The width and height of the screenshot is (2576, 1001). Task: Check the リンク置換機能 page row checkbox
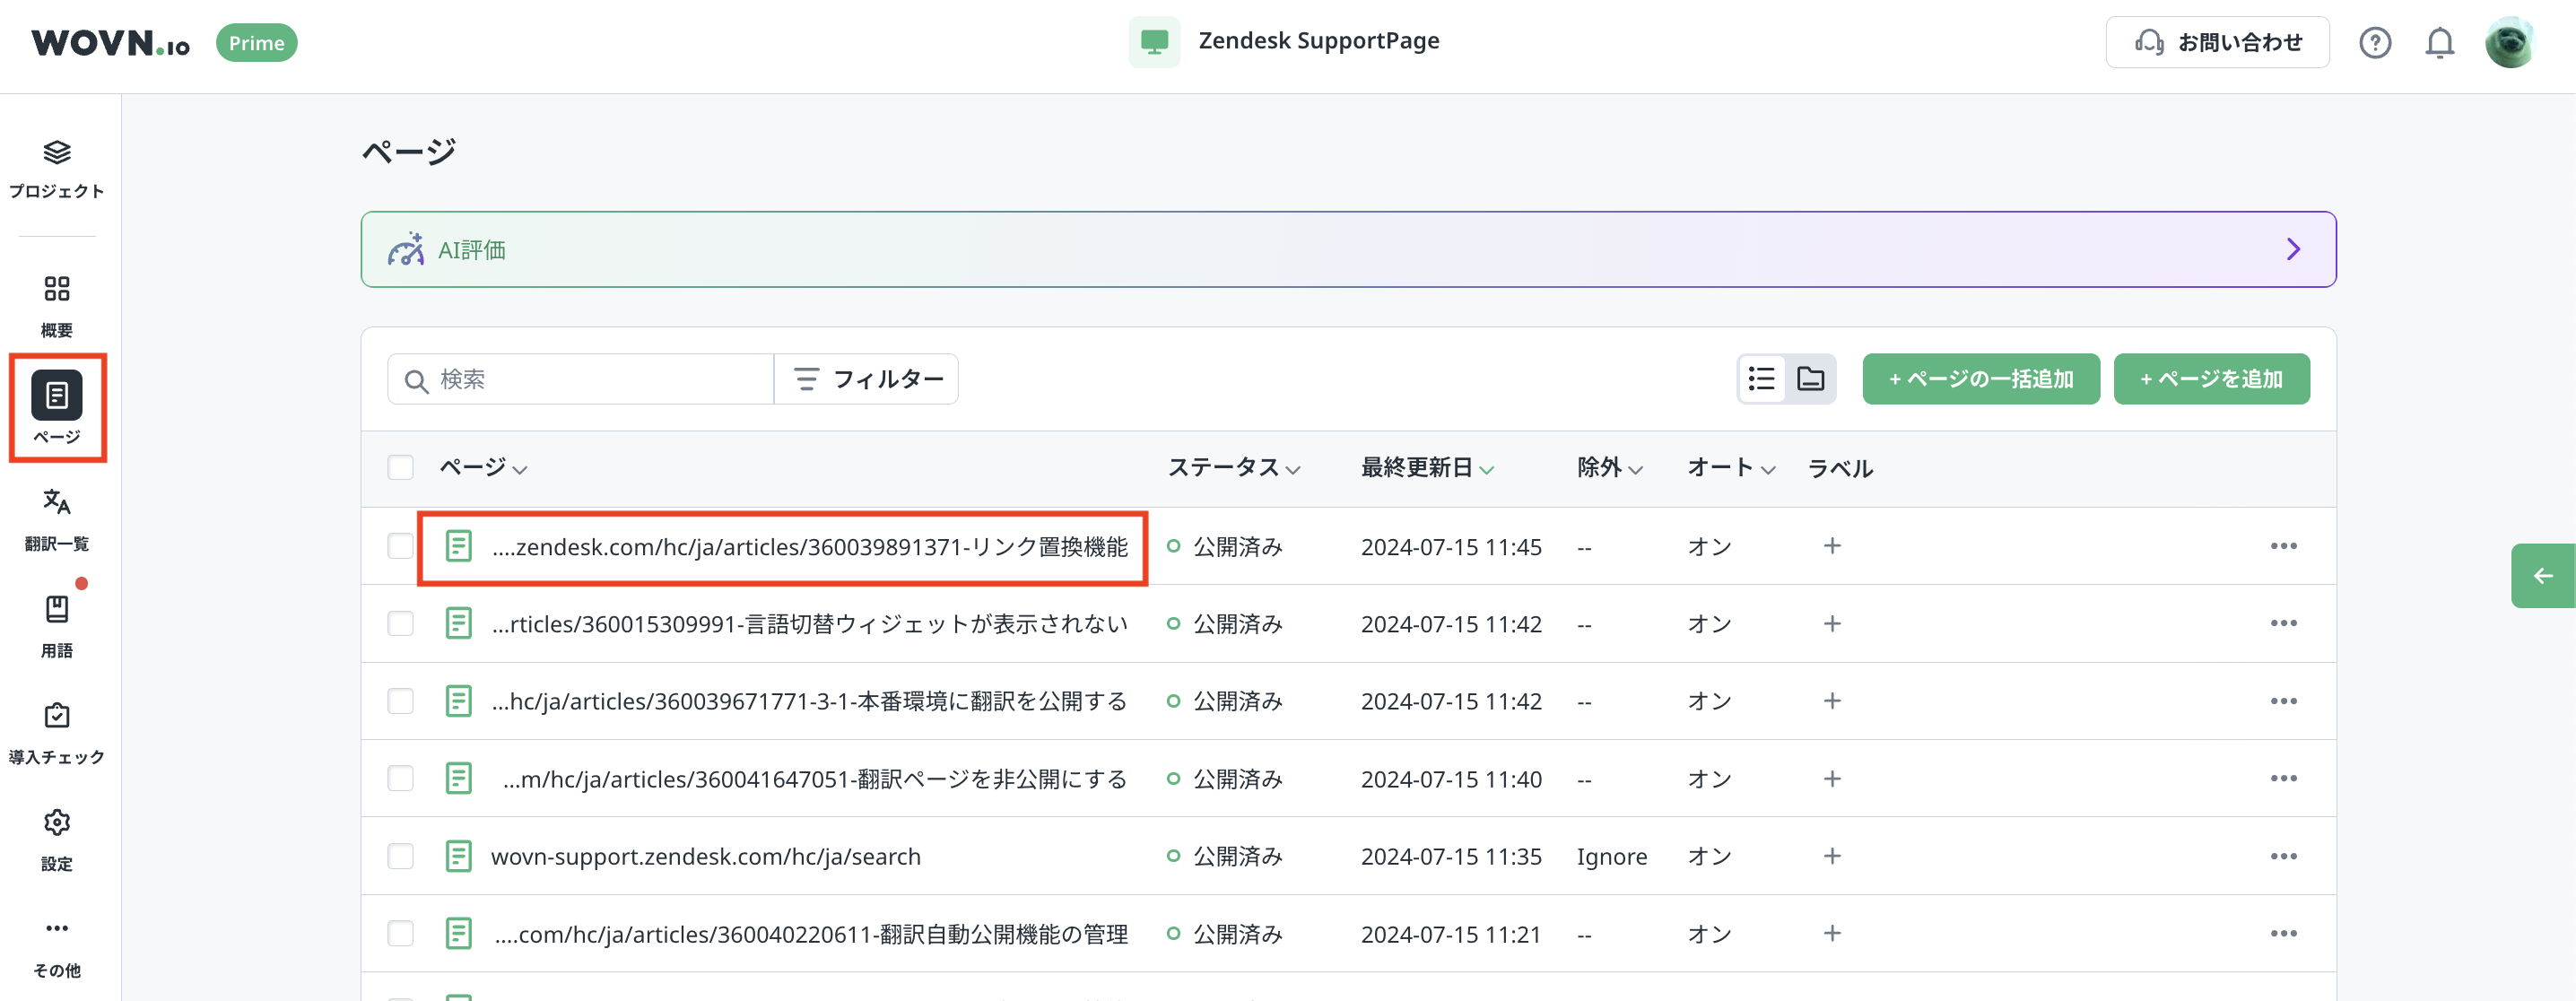[x=400, y=546]
